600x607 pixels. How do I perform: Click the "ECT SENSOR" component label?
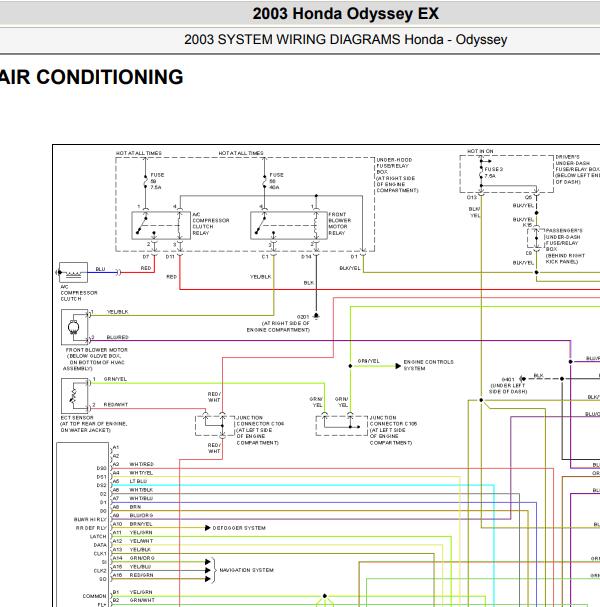[77, 418]
